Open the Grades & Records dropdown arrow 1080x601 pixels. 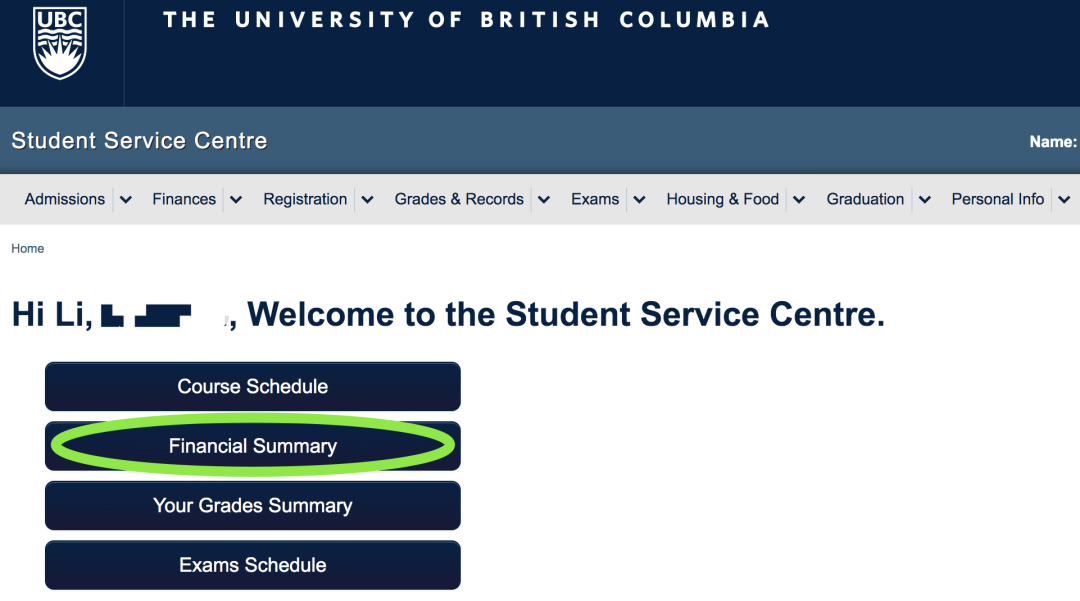(x=544, y=200)
